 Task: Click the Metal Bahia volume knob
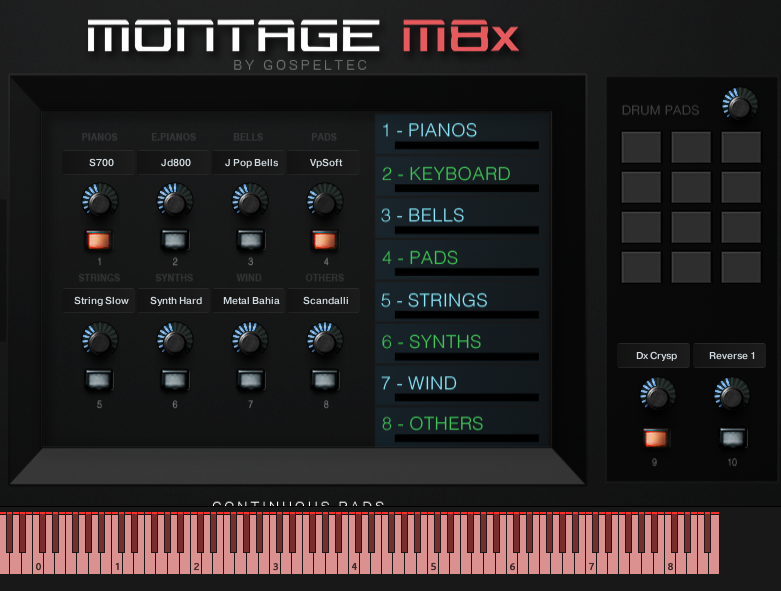(250, 340)
